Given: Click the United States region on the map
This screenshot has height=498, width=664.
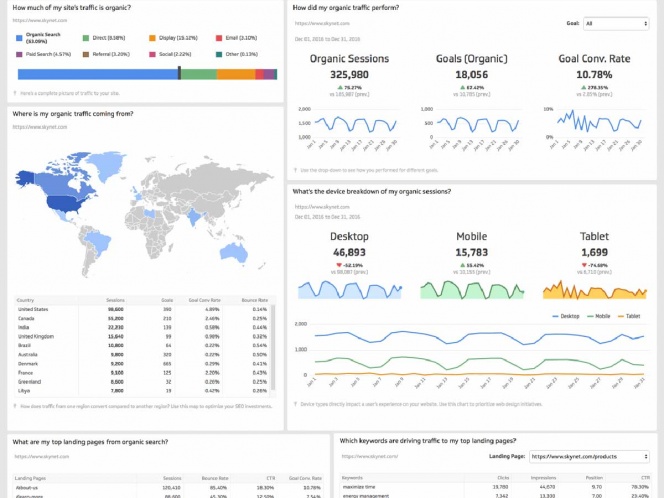Looking at the screenshot, I should pyautogui.click(x=68, y=204).
